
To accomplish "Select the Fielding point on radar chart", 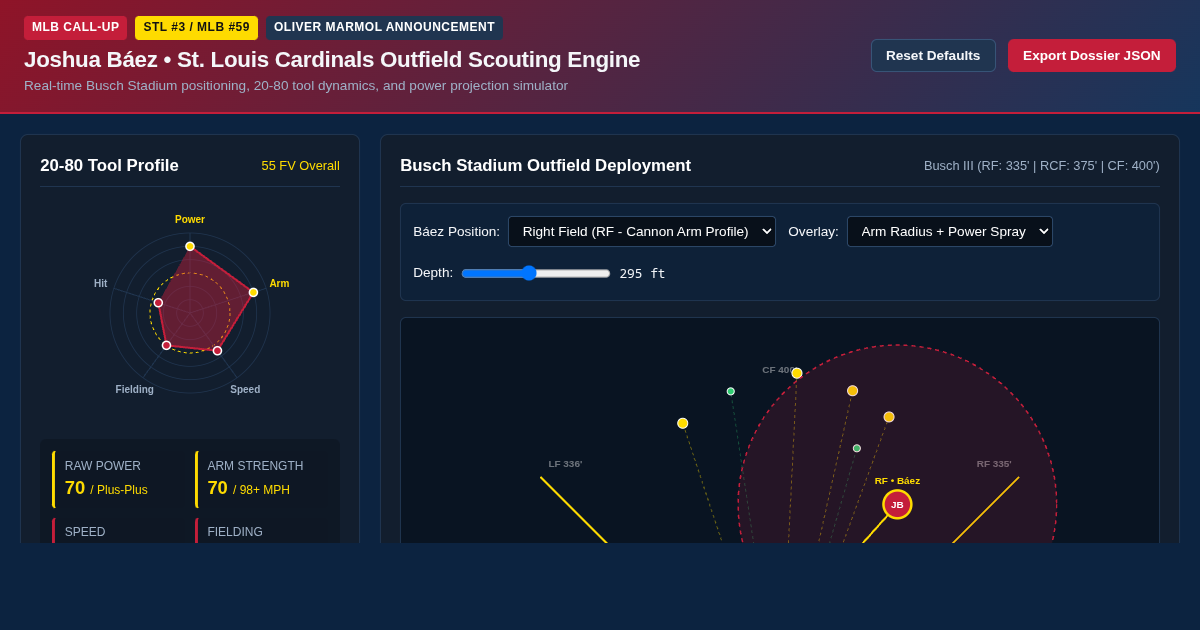I will pos(166,345).
